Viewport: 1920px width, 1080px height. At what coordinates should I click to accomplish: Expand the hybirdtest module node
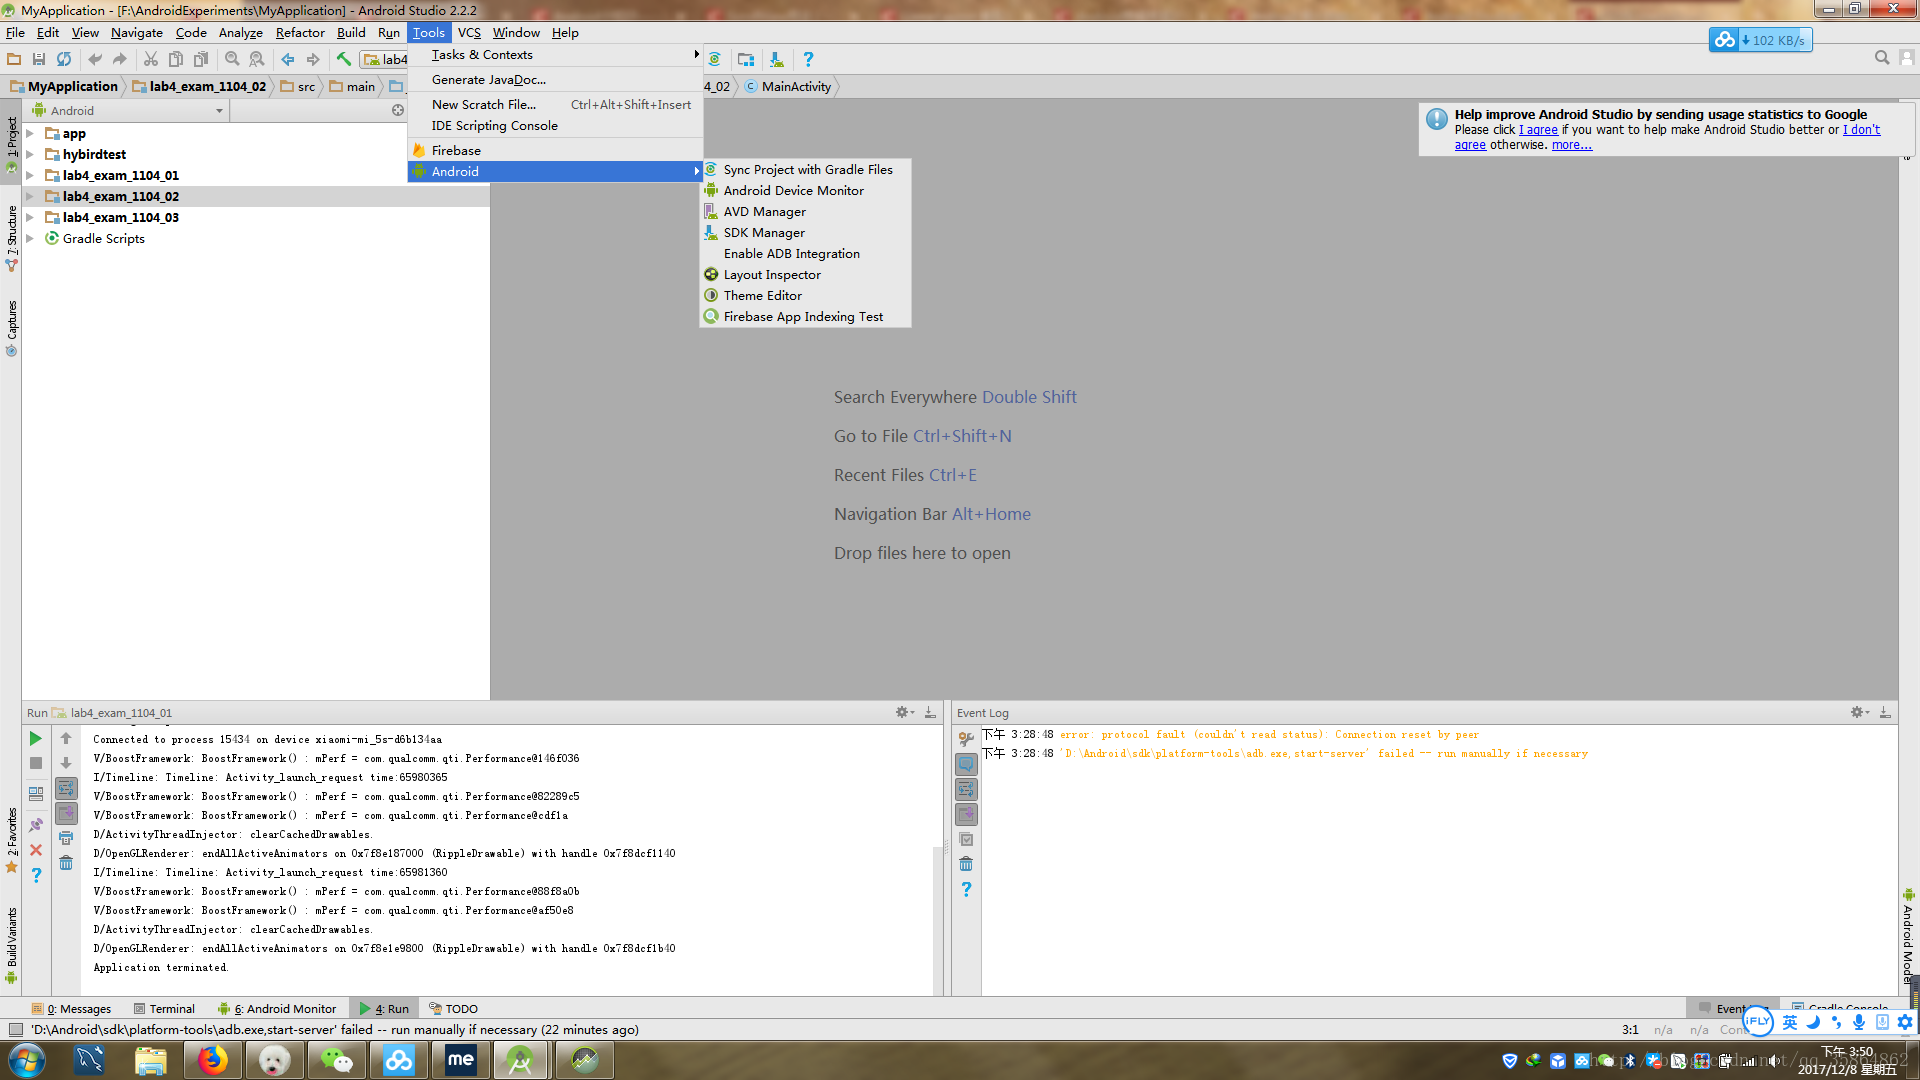[30, 154]
